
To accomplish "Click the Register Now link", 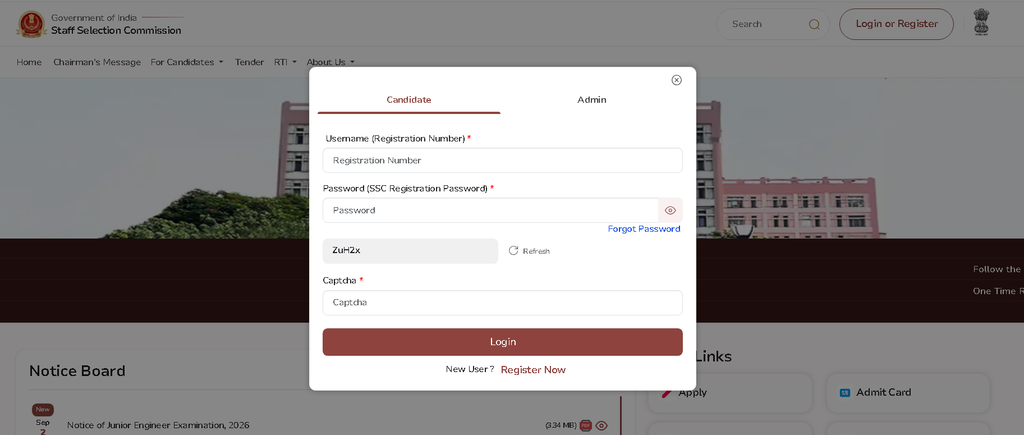I will [x=533, y=370].
